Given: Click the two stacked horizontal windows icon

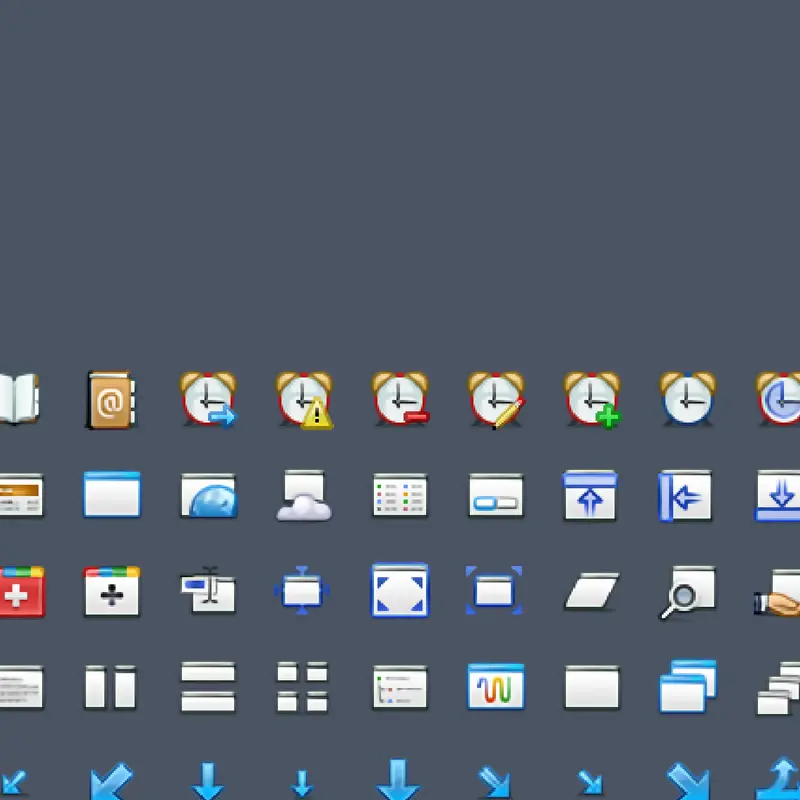Looking at the screenshot, I should click(x=208, y=686).
